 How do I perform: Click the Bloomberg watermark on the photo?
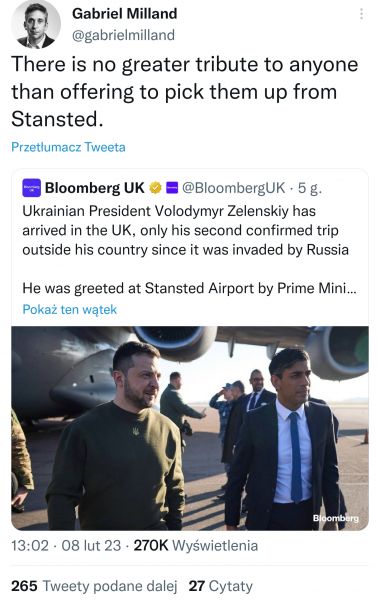coord(336,518)
